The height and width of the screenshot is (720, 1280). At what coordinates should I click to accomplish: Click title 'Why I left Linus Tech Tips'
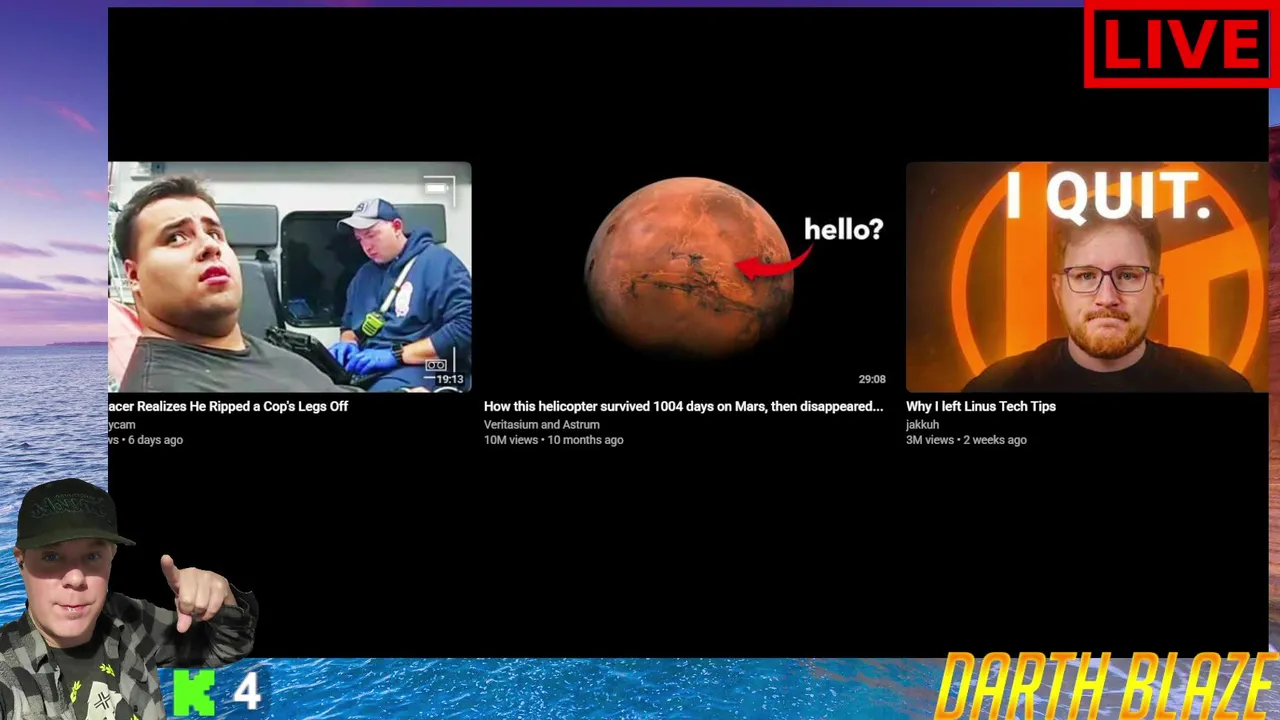pyautogui.click(x=981, y=407)
